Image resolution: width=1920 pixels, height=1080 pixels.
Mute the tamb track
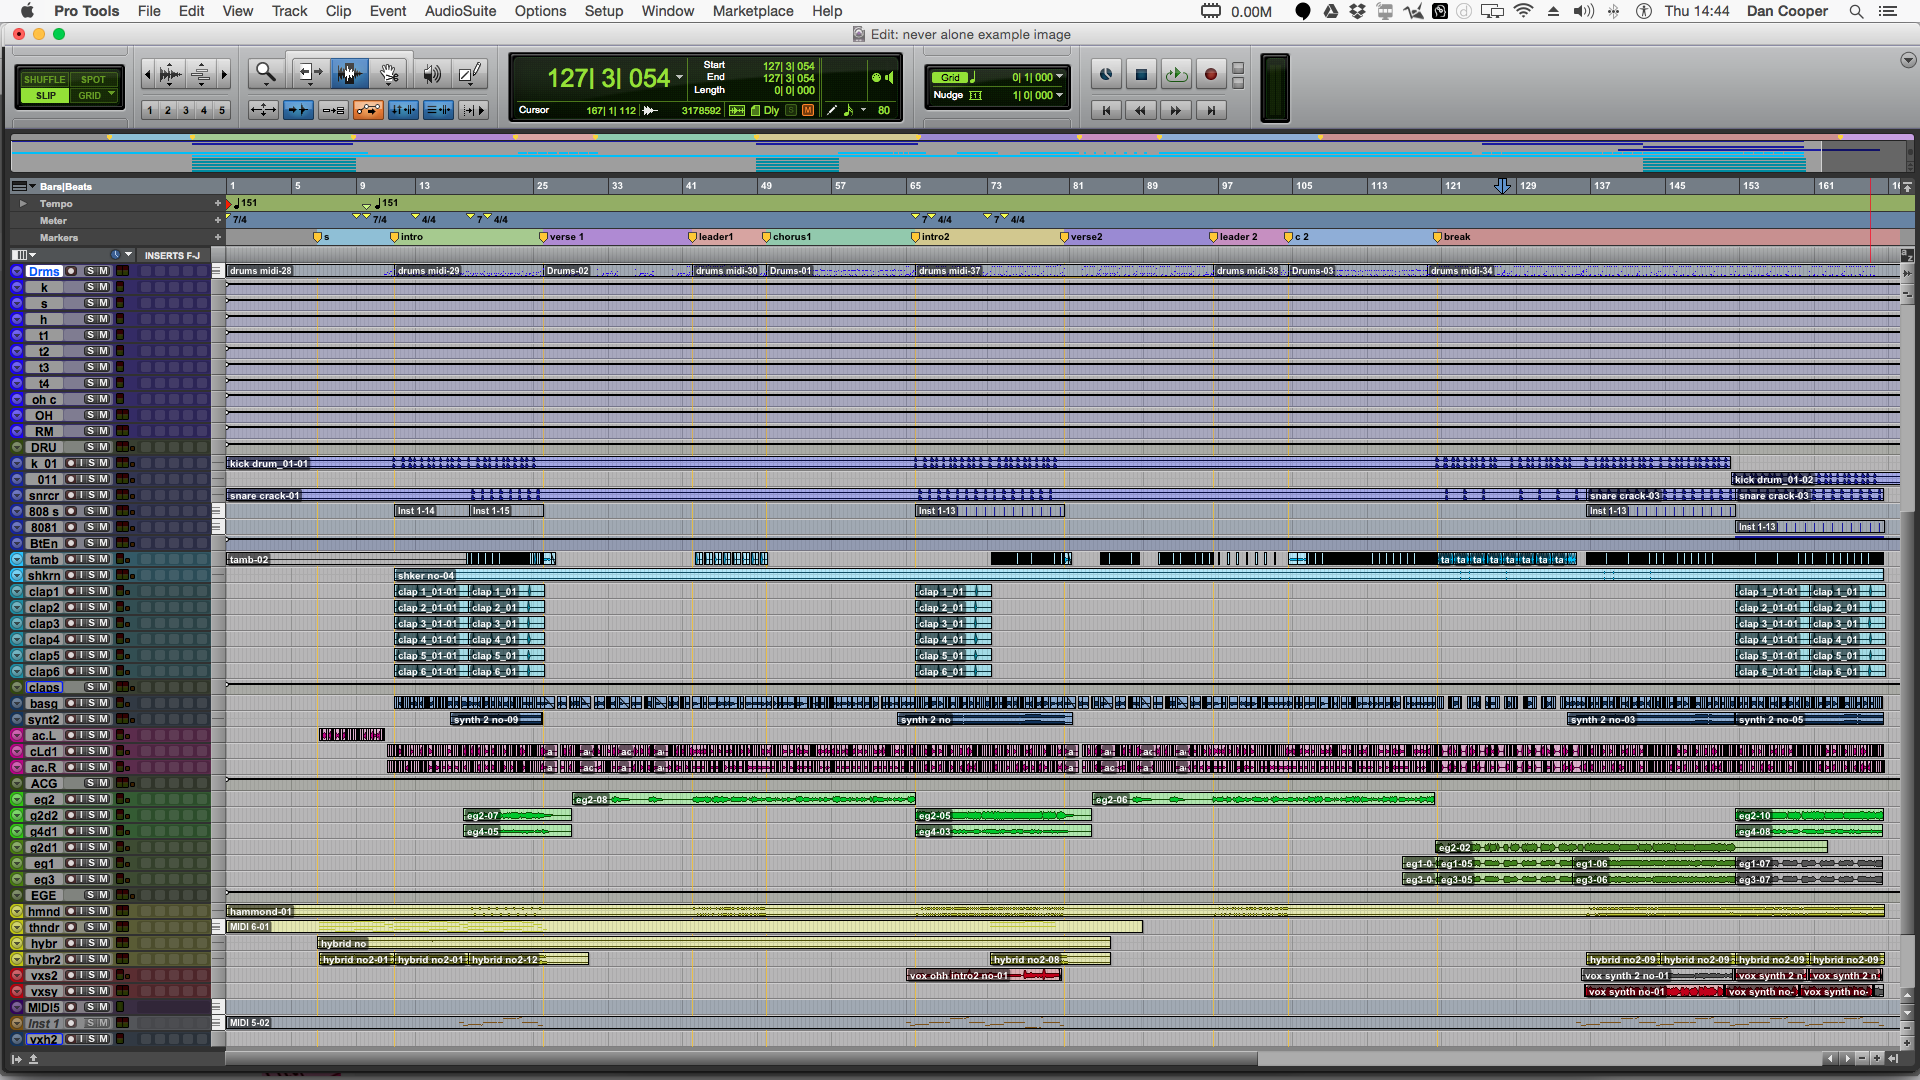click(103, 559)
